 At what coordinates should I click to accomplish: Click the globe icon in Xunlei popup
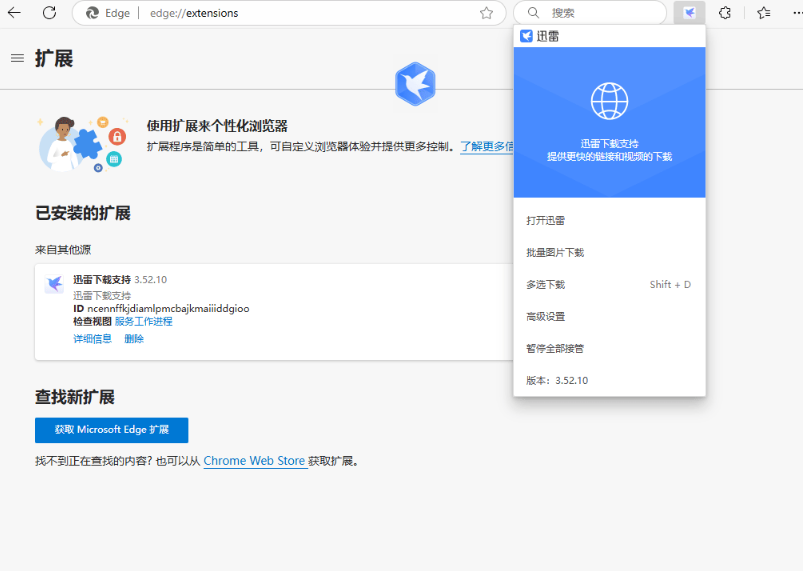click(x=609, y=101)
